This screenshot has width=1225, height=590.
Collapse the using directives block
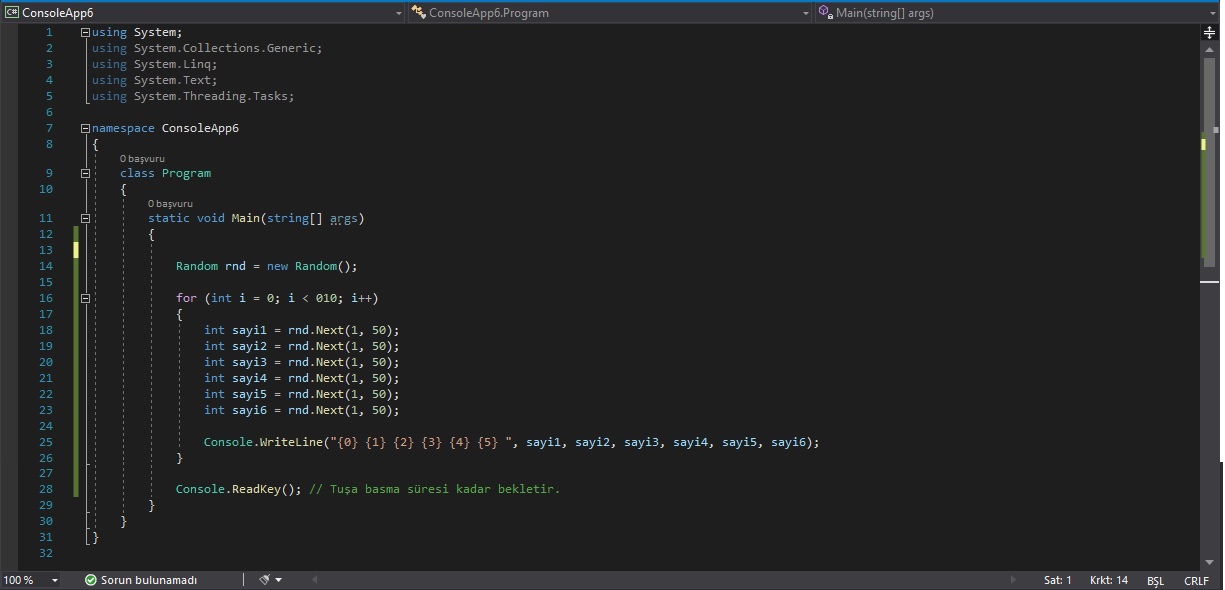(x=85, y=32)
